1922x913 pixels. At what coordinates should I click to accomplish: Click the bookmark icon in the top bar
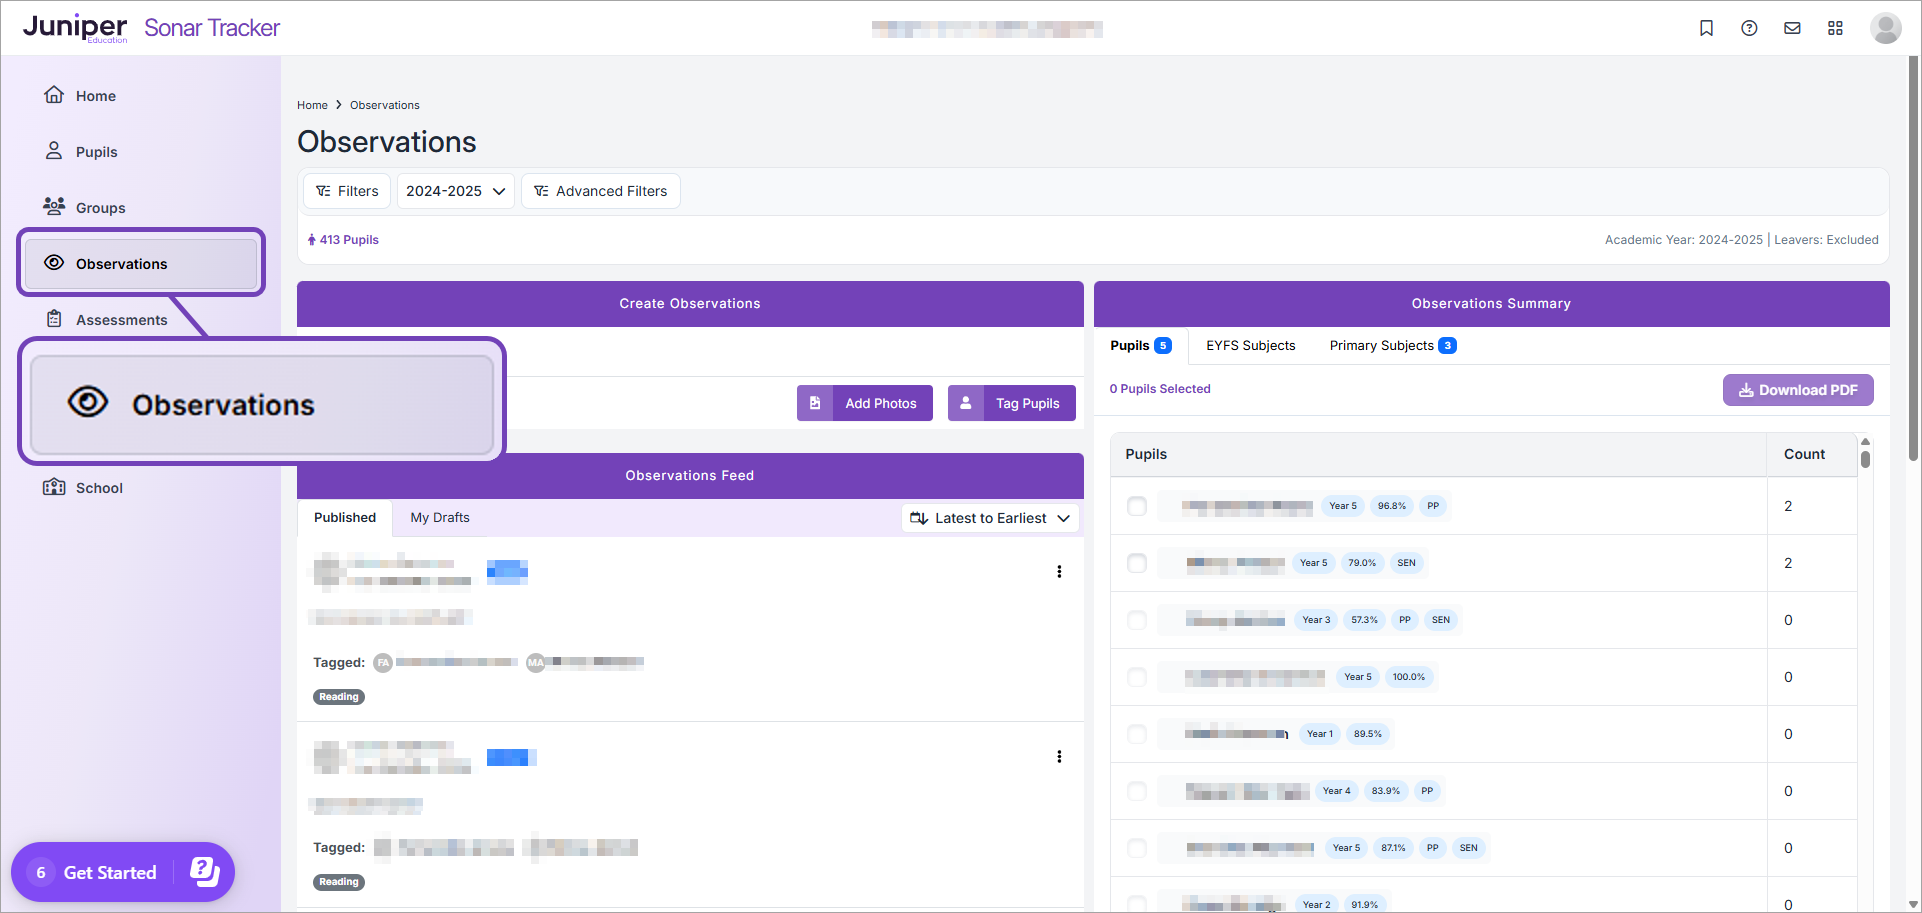1706,28
